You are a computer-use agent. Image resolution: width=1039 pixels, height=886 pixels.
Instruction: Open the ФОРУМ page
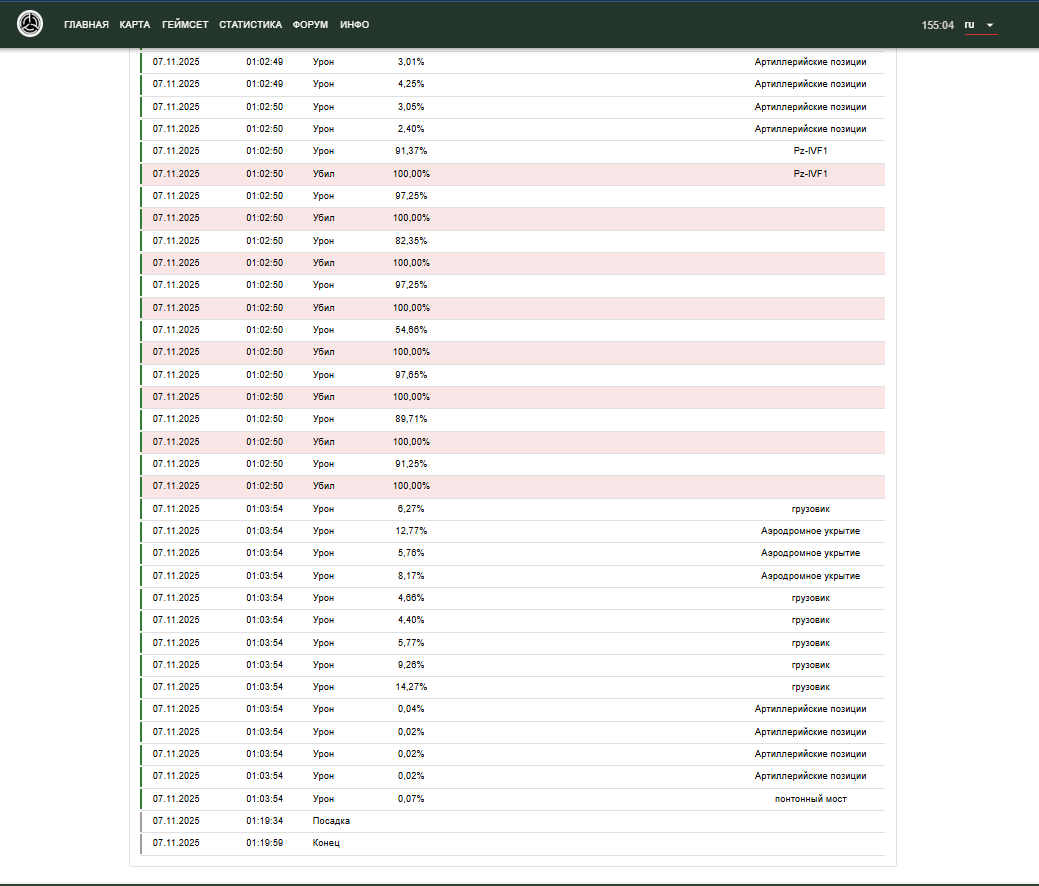[310, 25]
